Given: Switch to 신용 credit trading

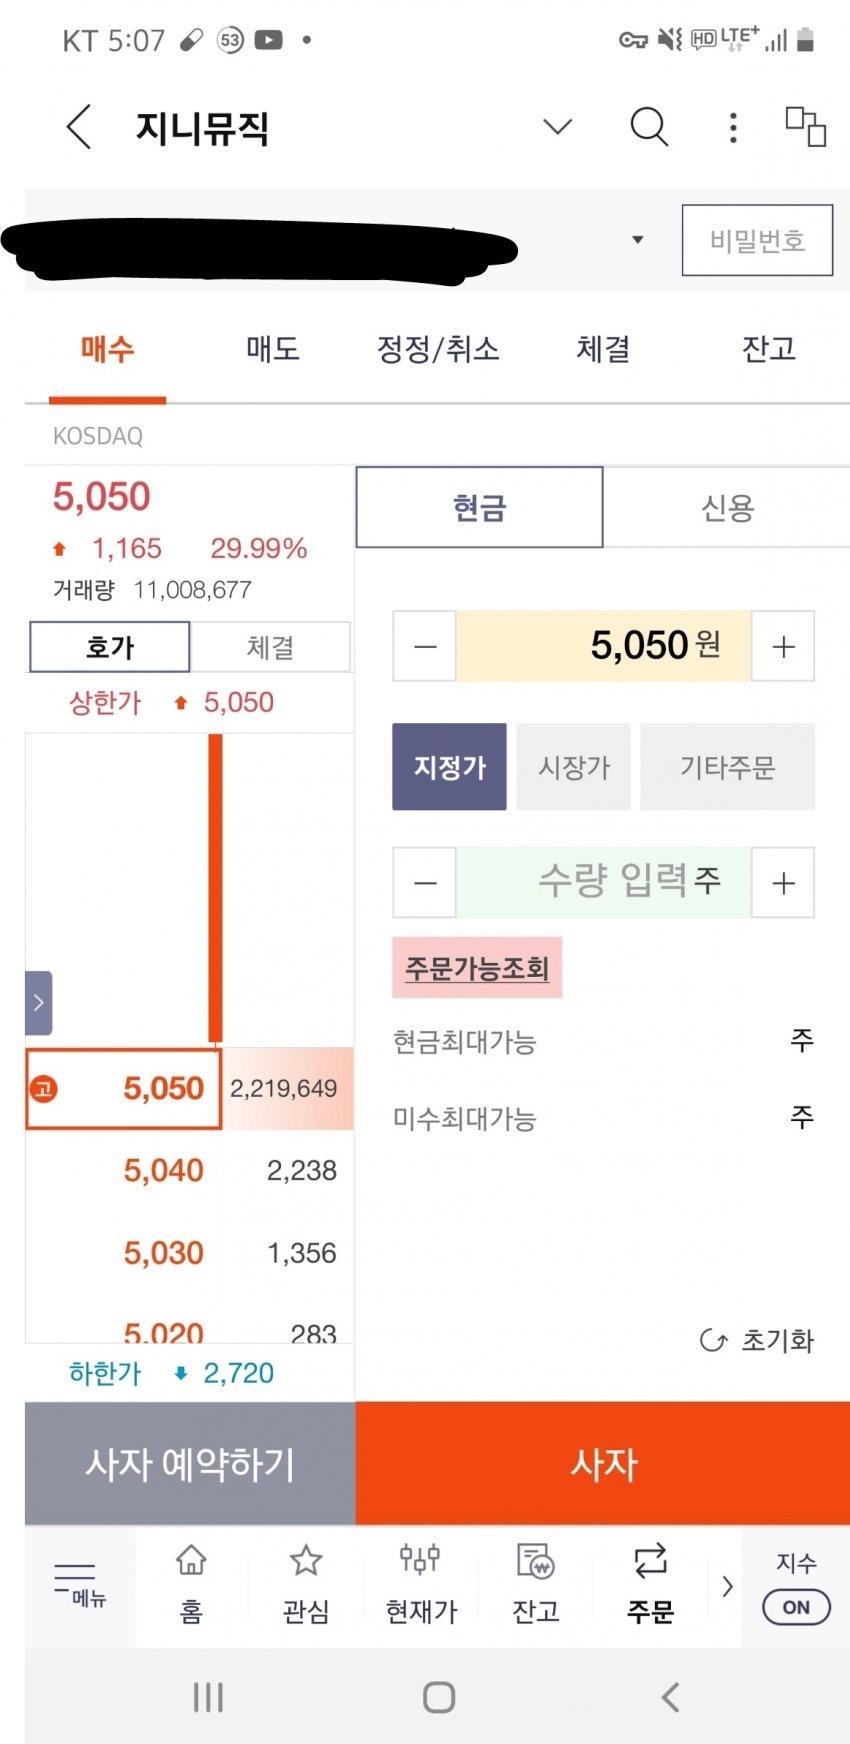Looking at the screenshot, I should 727,508.
